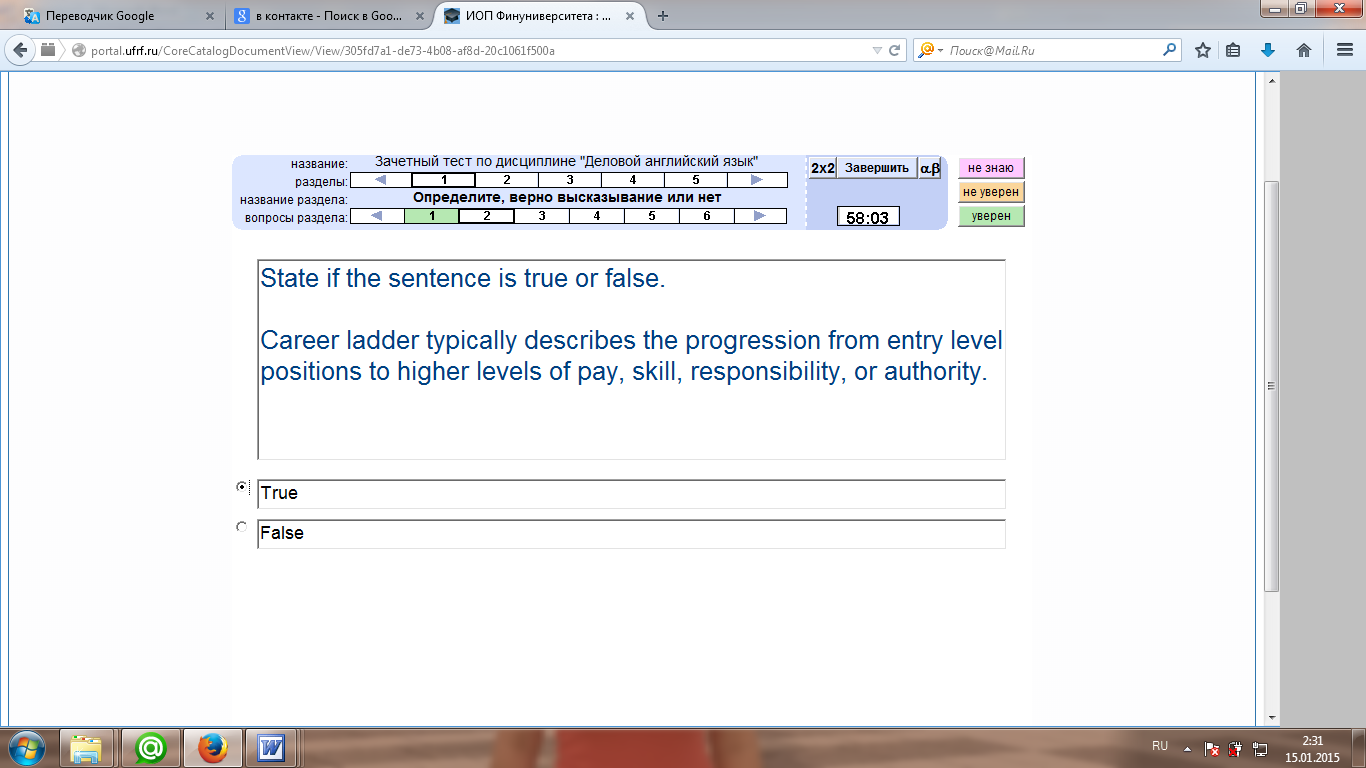
Task: Open question 6 in вопросы раздела row
Action: 707,216
